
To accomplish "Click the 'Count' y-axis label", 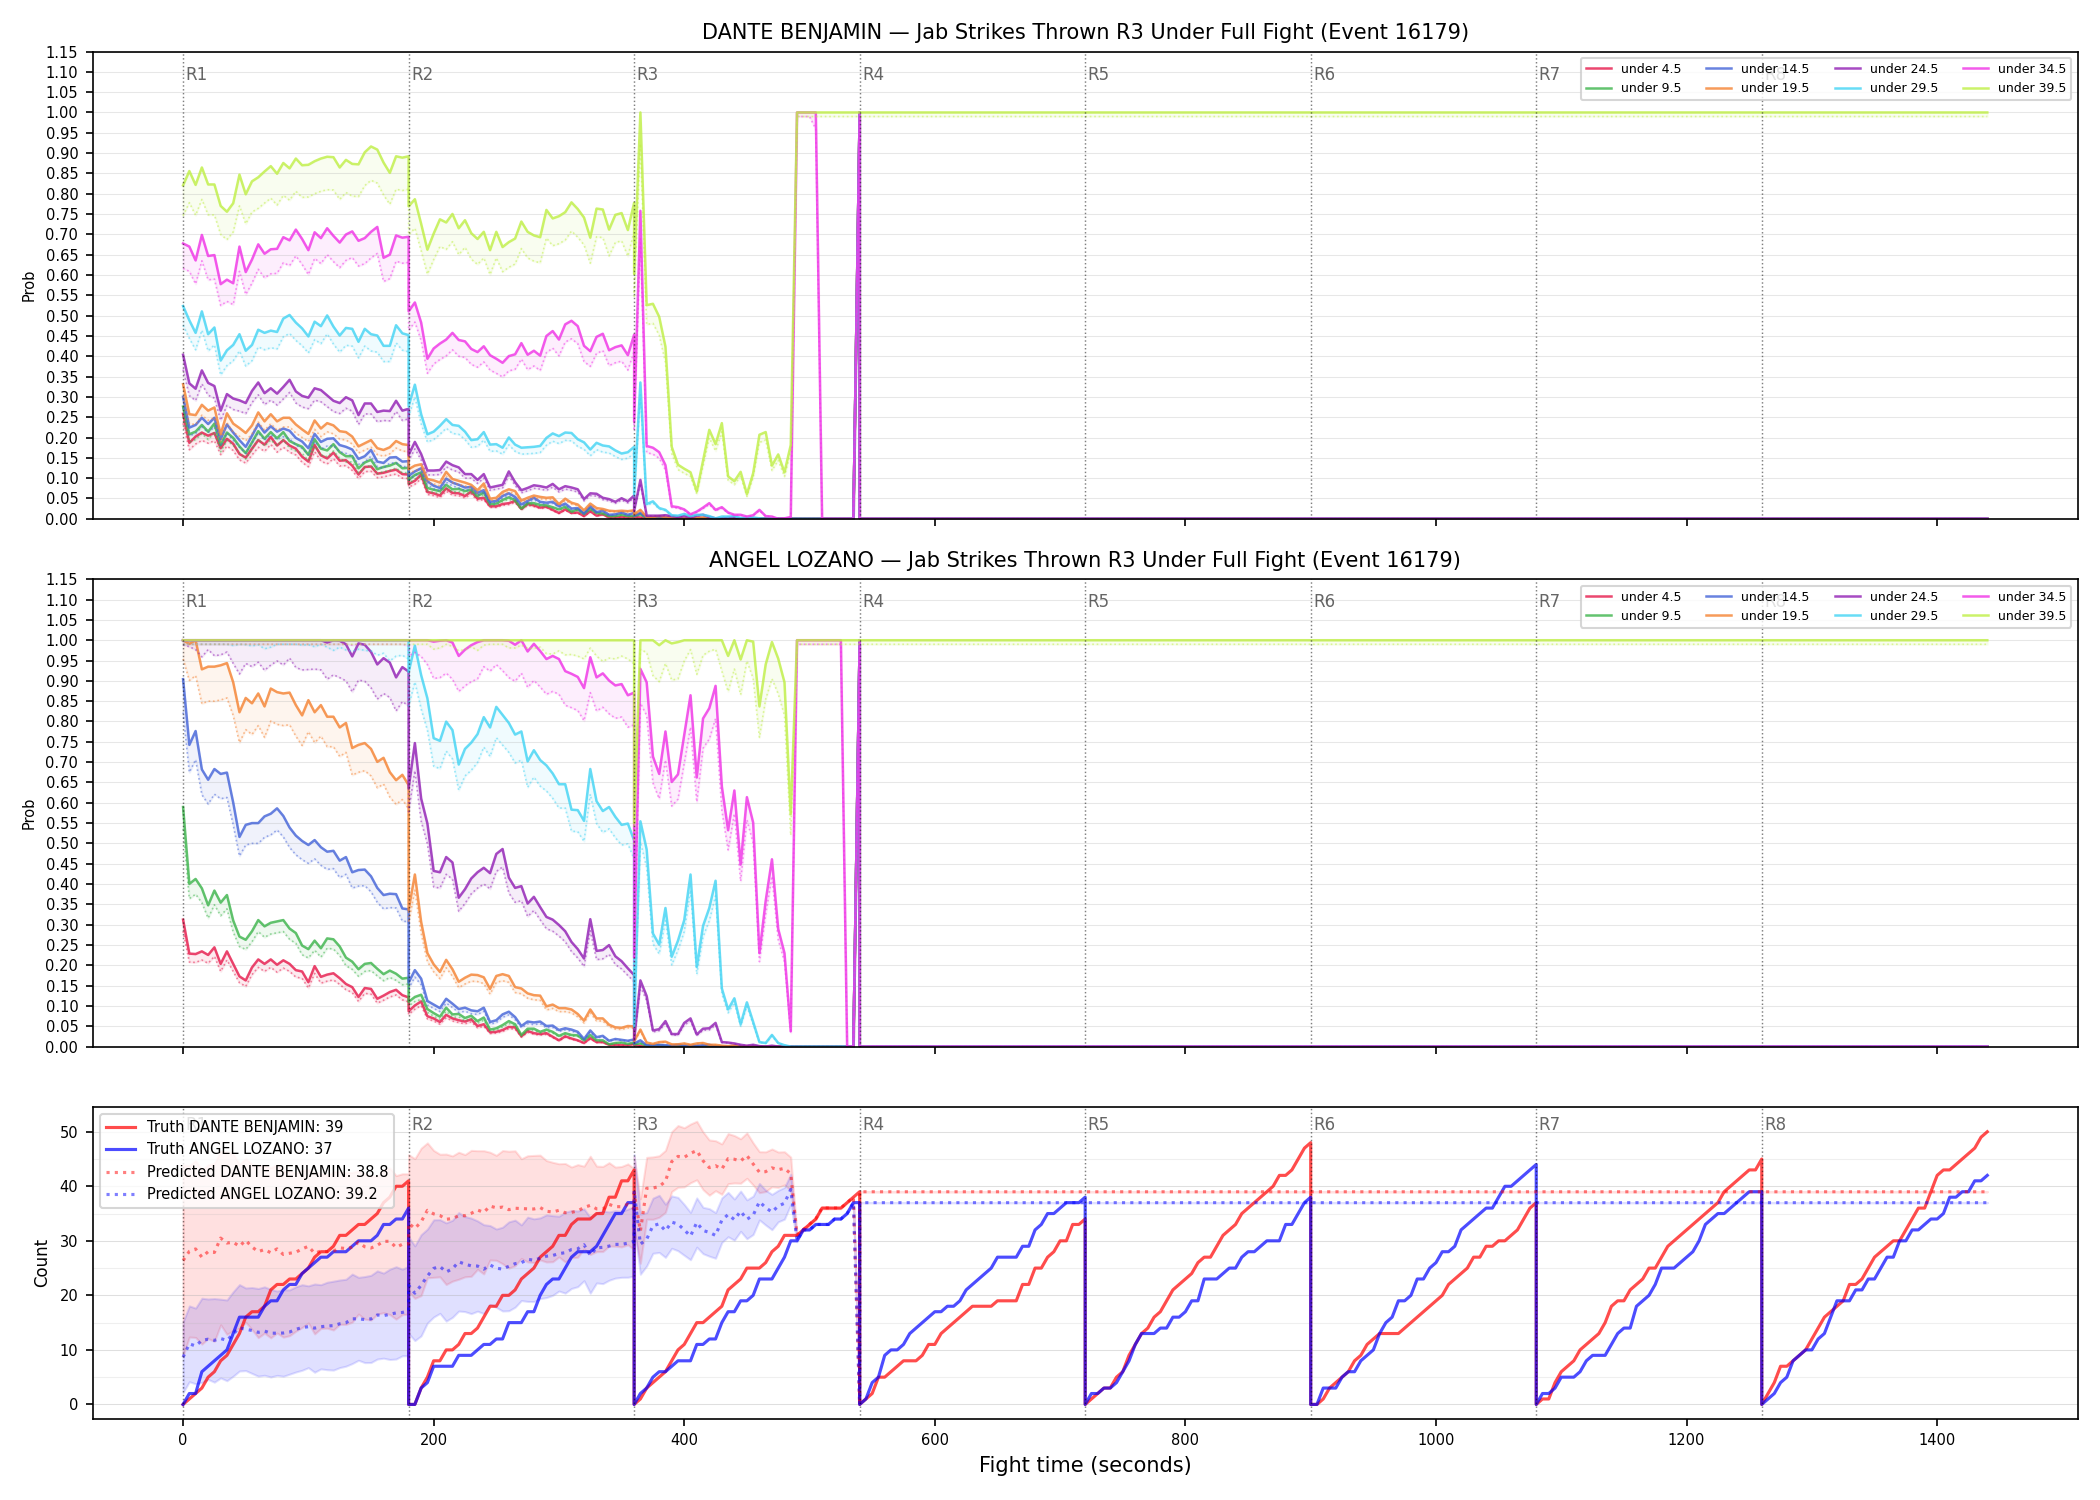I will click(41, 1263).
